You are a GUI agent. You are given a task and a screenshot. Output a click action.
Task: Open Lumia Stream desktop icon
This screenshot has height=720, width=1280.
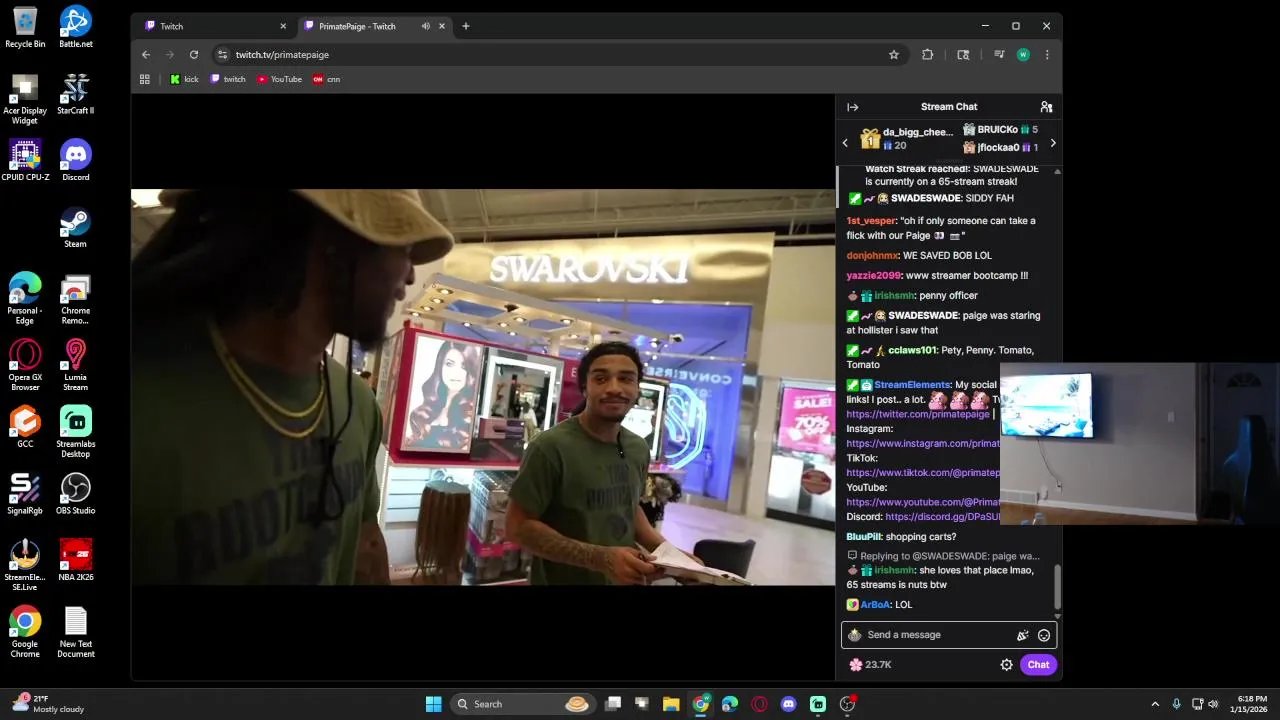pyautogui.click(x=76, y=365)
